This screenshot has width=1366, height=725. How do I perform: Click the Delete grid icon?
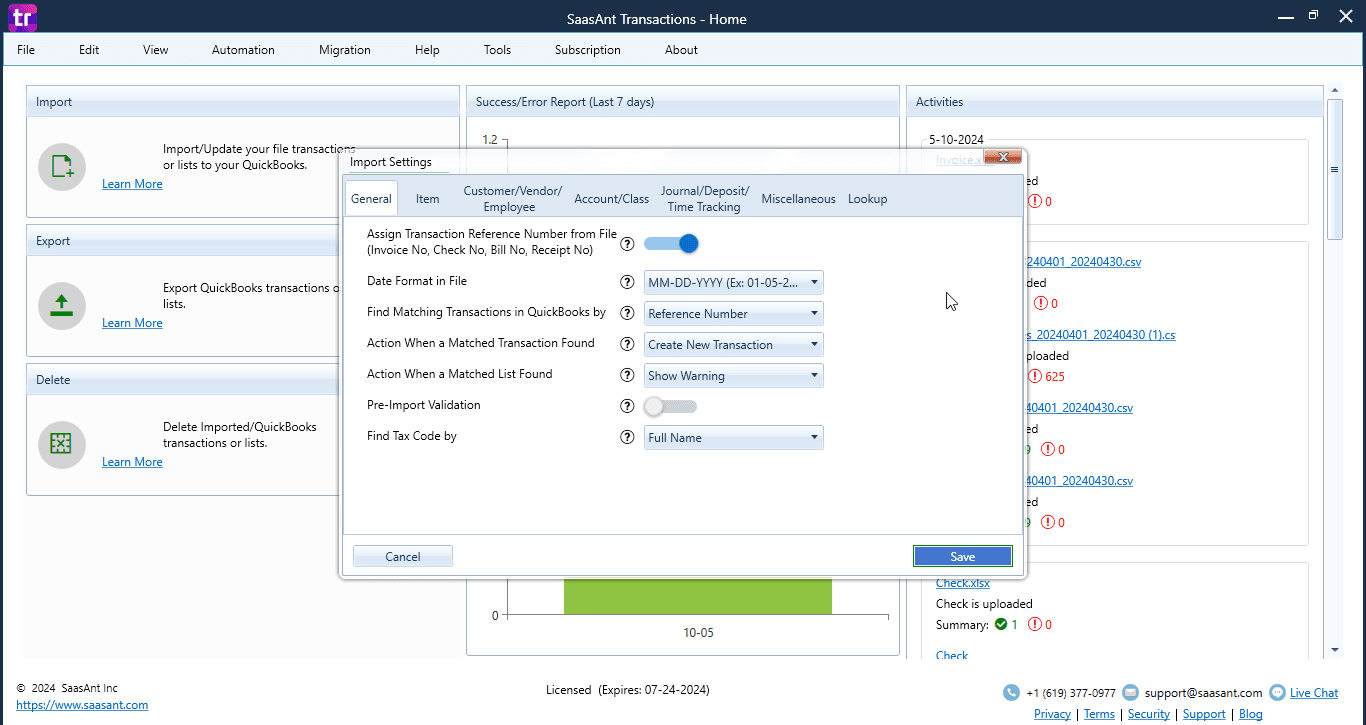pyautogui.click(x=62, y=444)
